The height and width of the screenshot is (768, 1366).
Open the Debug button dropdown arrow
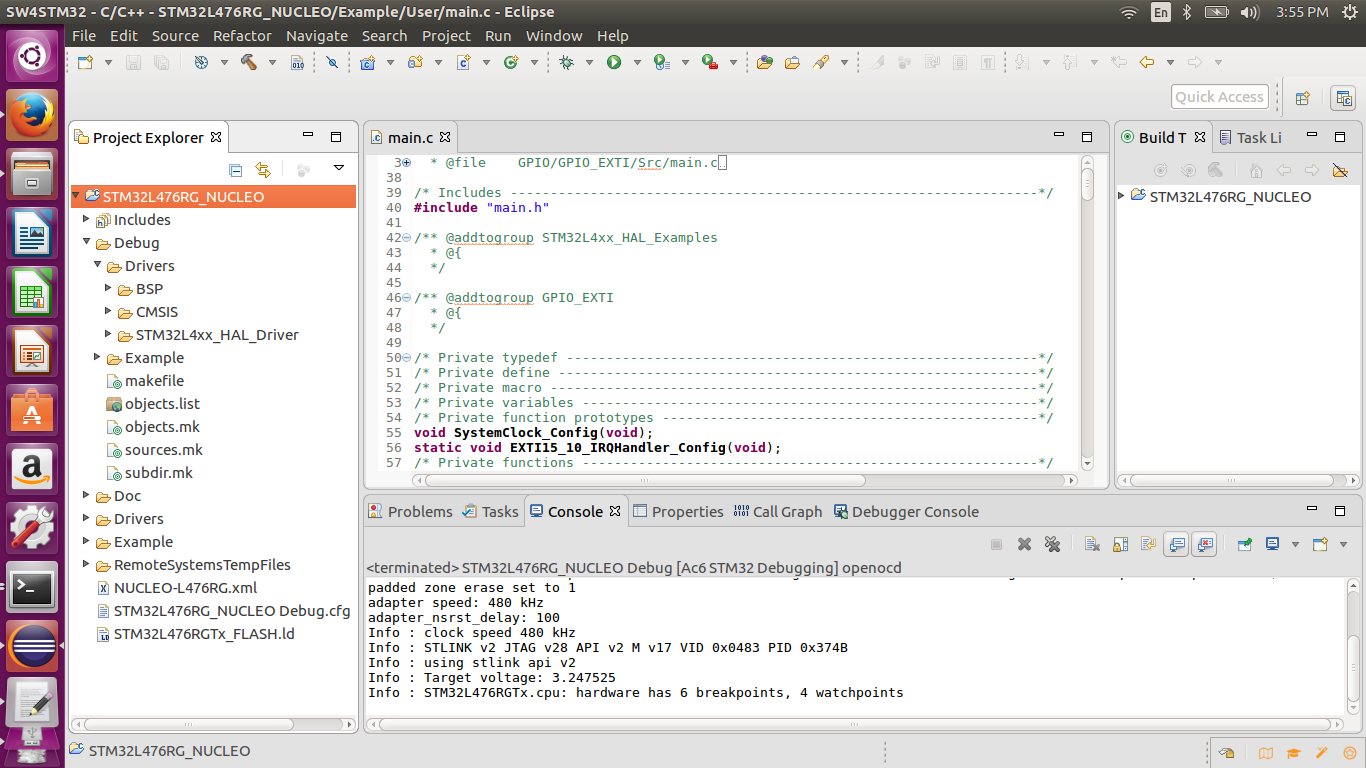pos(590,62)
